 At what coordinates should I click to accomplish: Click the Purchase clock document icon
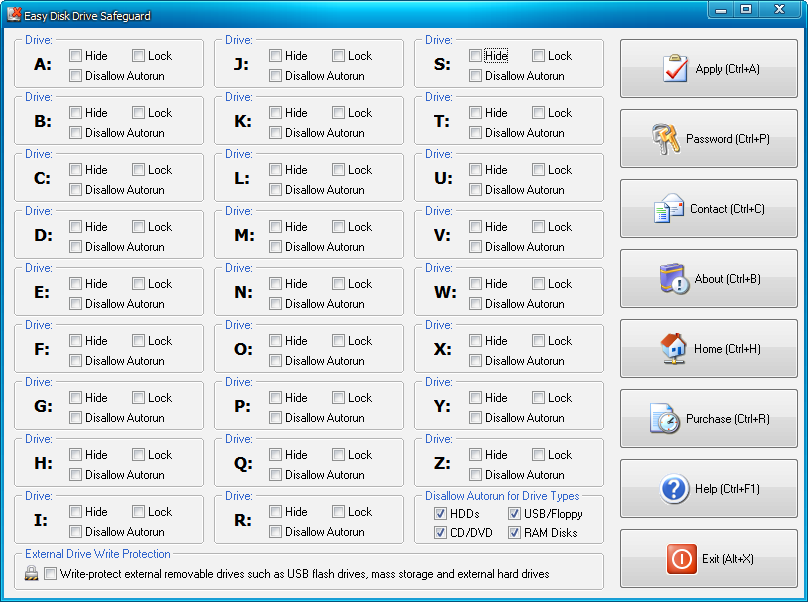(x=665, y=419)
